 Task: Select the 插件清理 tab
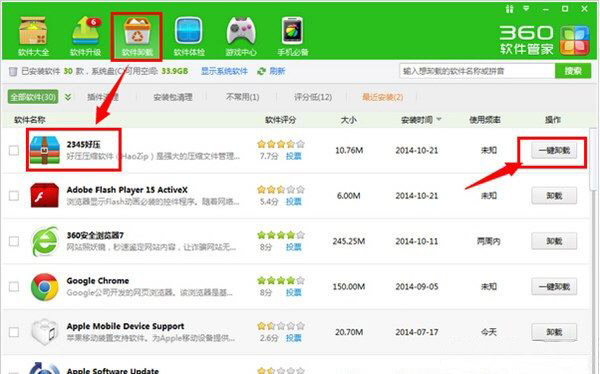pos(103,97)
